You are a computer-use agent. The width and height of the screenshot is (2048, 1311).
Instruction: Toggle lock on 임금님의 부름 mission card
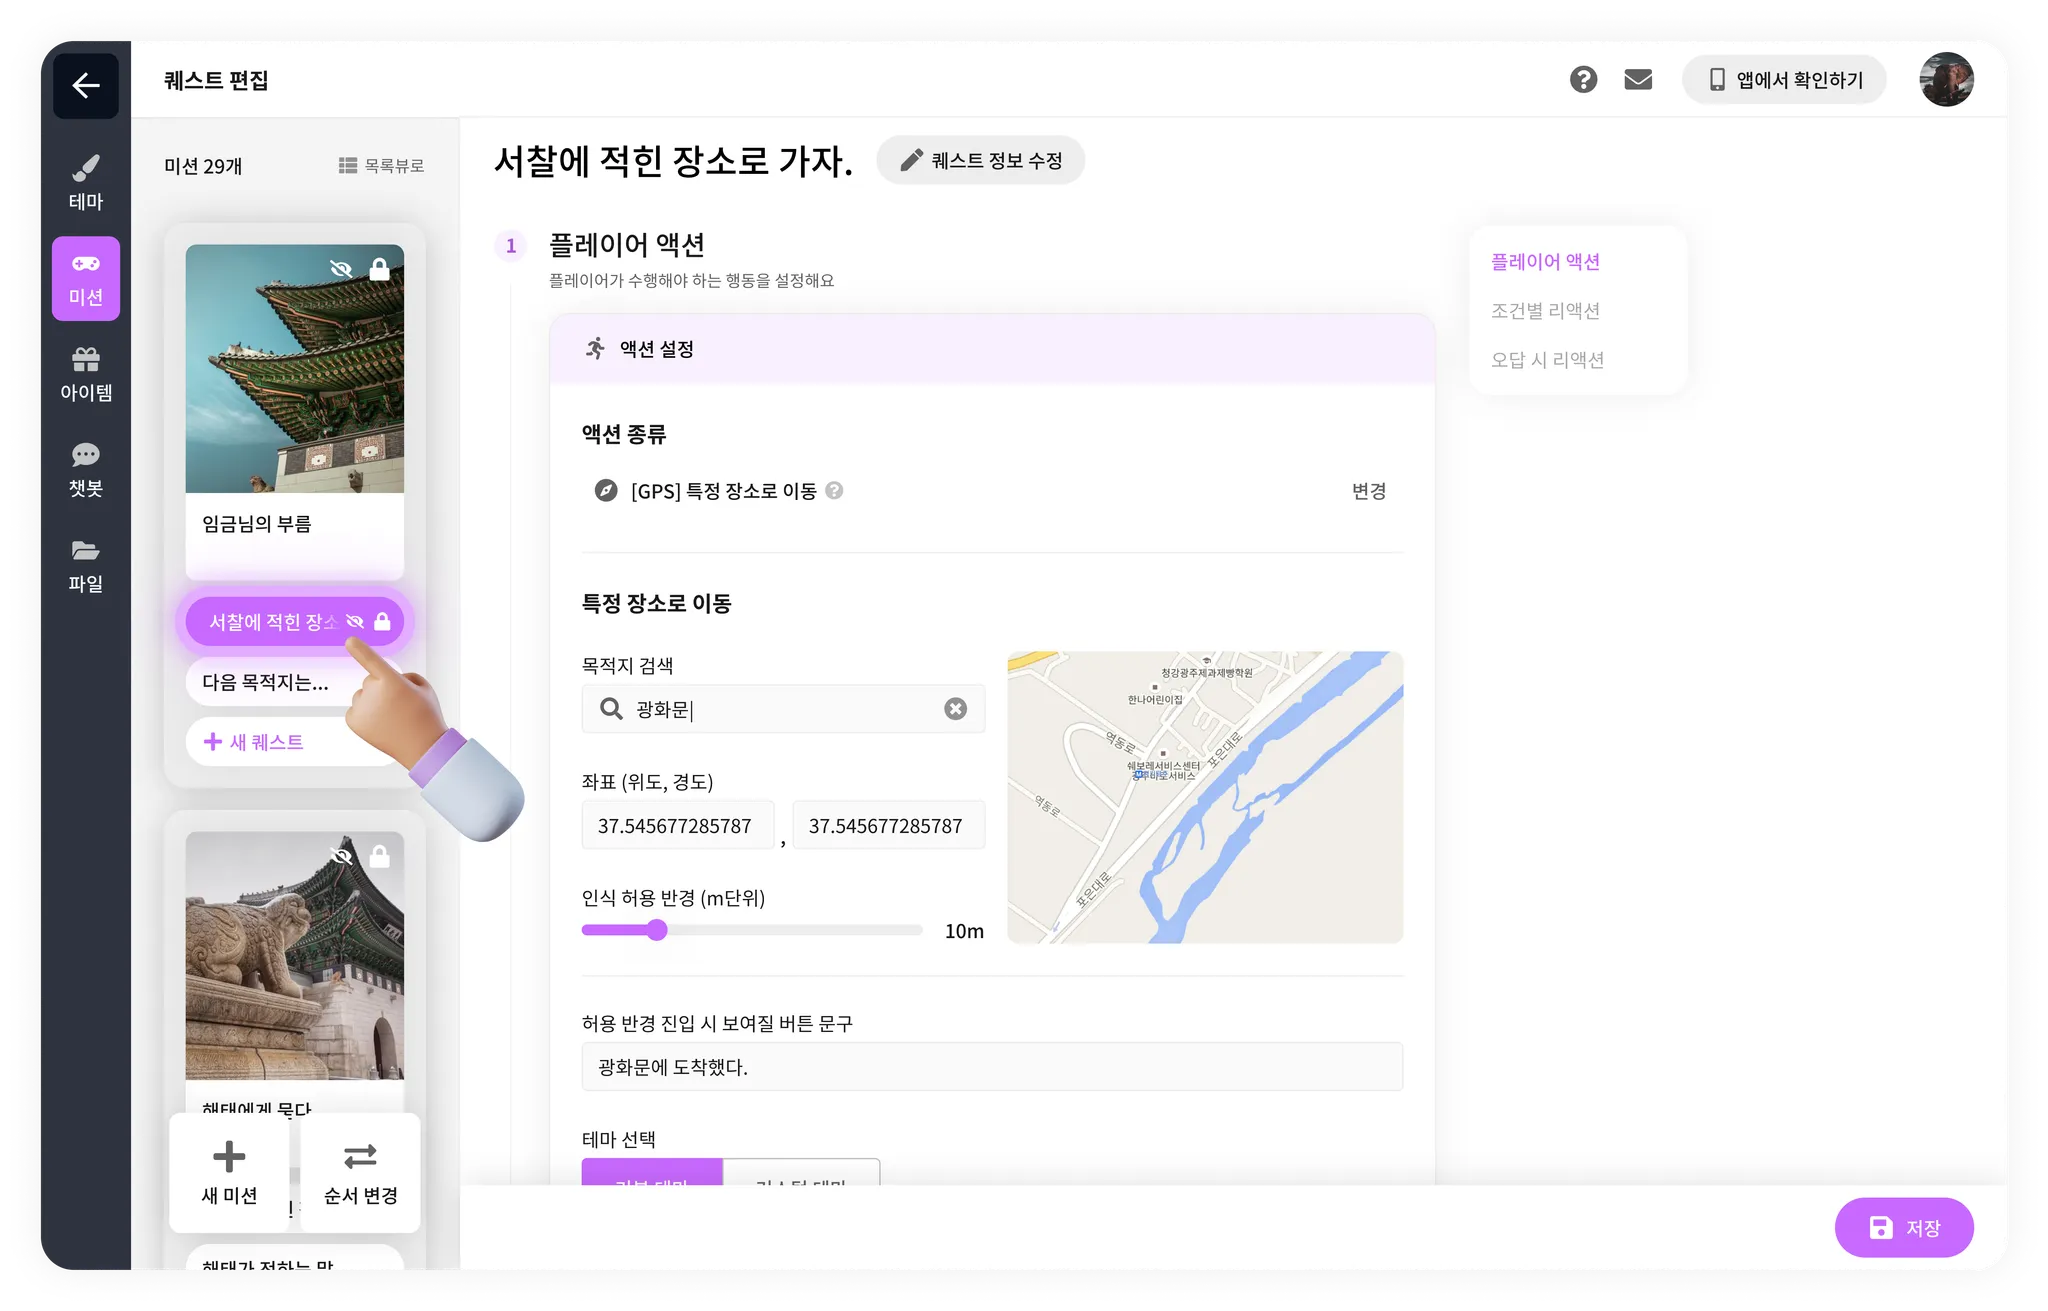[380, 269]
